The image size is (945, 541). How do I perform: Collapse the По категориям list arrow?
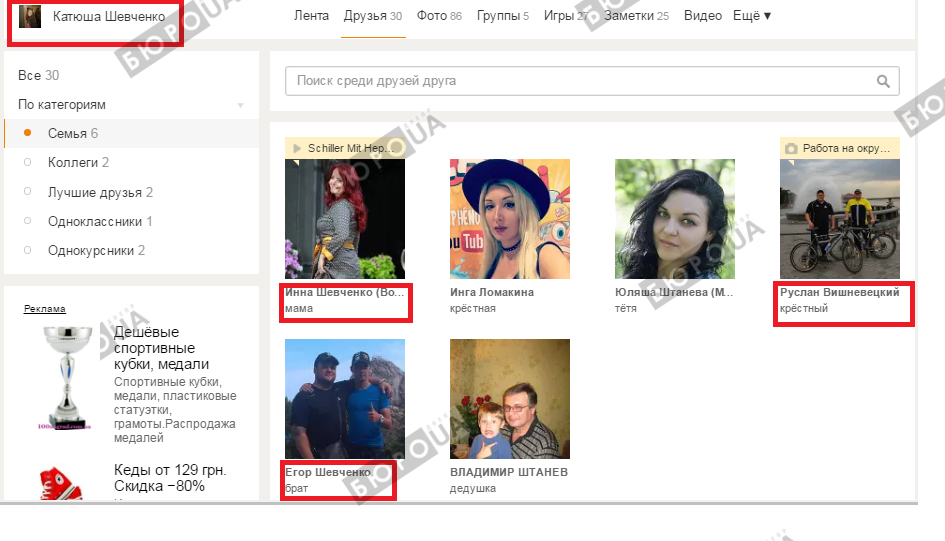[240, 105]
